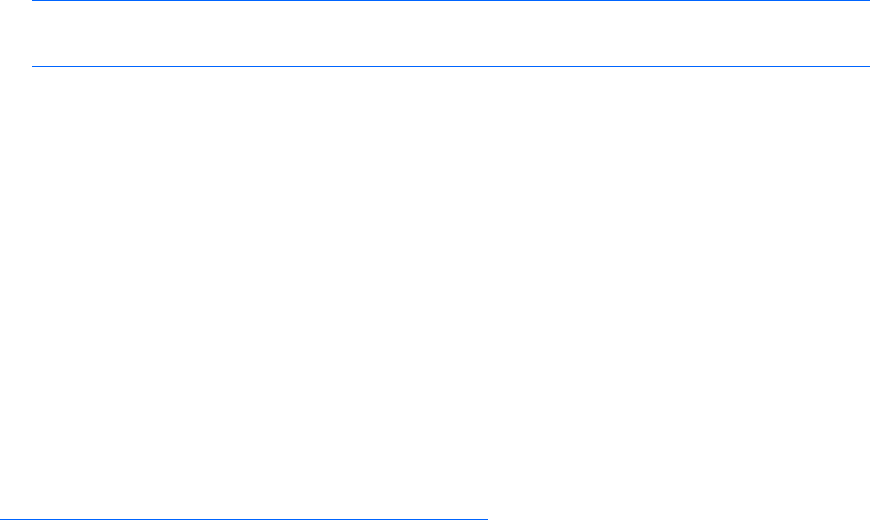
Task: Click the left end of the second blue line
Action: pos(35,67)
